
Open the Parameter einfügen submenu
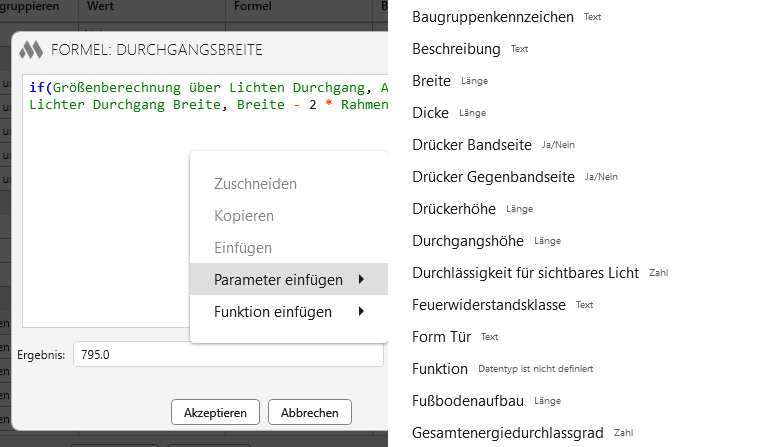coord(278,280)
